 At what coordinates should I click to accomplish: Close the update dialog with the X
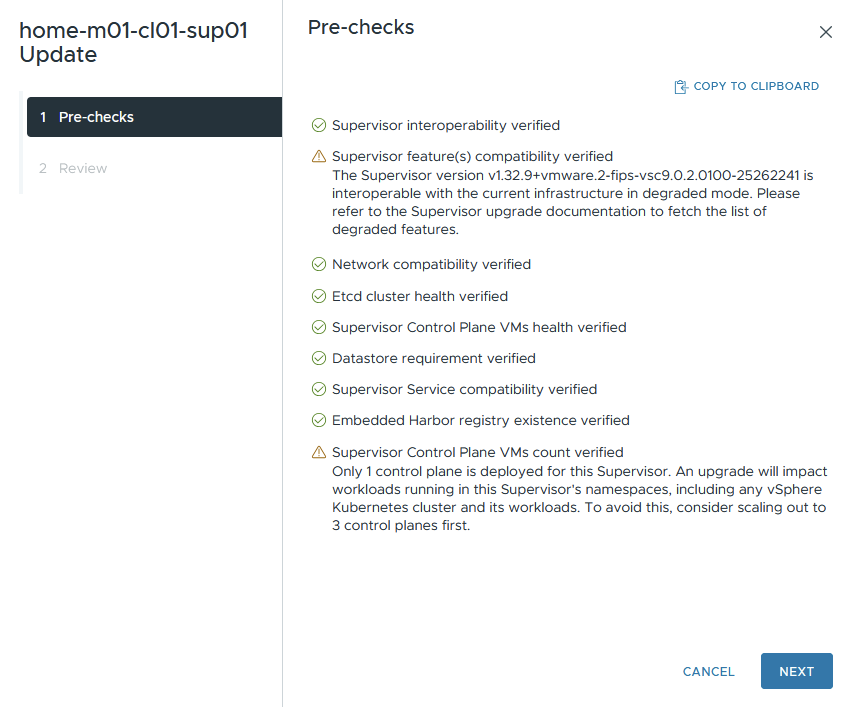[x=825, y=32]
